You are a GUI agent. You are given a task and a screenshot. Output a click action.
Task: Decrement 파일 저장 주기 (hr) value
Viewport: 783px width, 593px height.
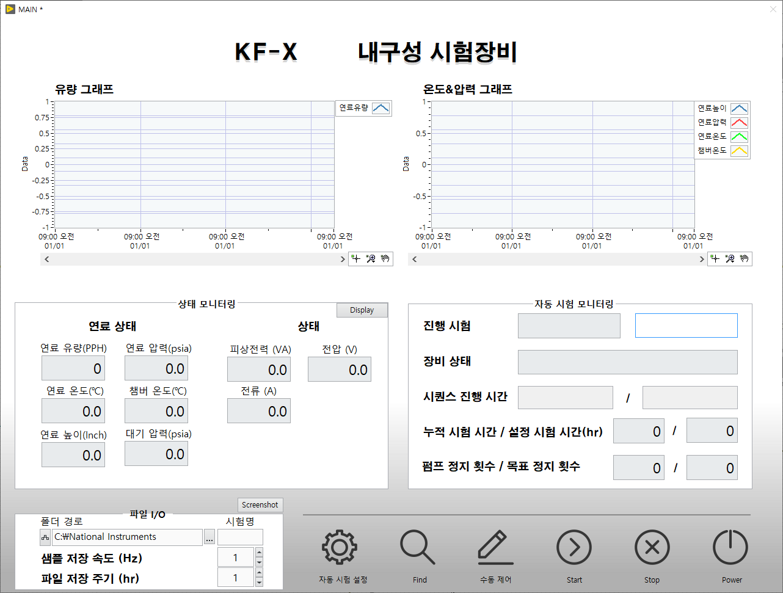coord(259,582)
